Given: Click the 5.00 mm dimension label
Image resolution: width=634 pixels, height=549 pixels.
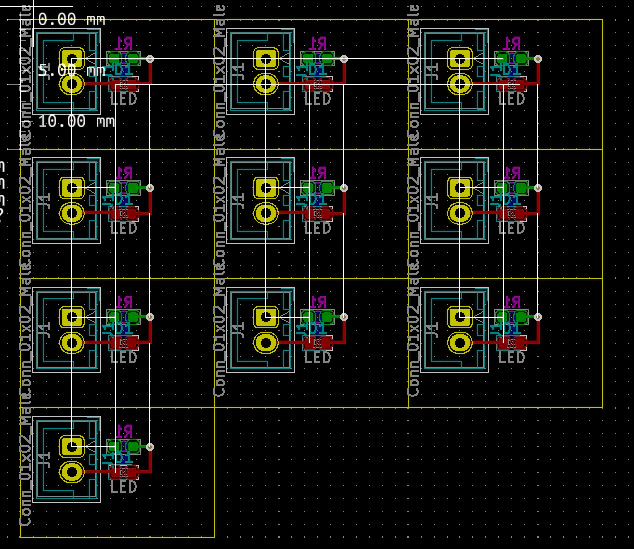Looking at the screenshot, I should (72, 70).
